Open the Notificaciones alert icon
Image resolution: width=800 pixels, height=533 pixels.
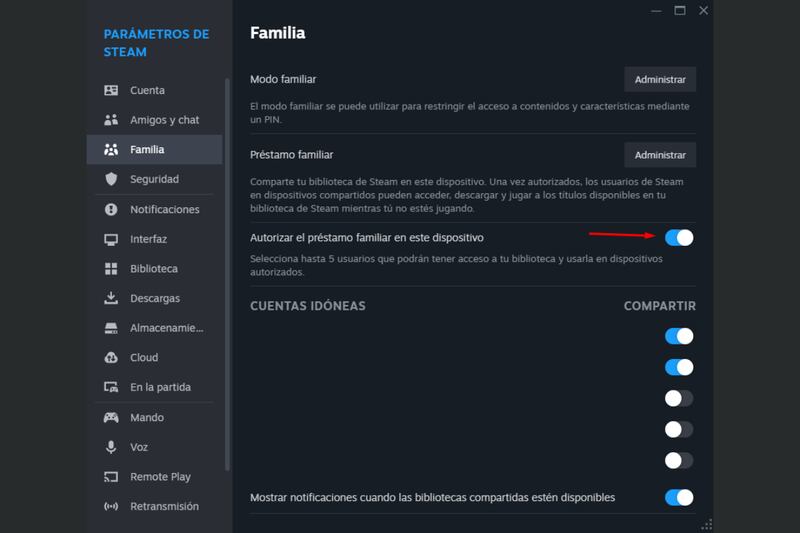111,210
